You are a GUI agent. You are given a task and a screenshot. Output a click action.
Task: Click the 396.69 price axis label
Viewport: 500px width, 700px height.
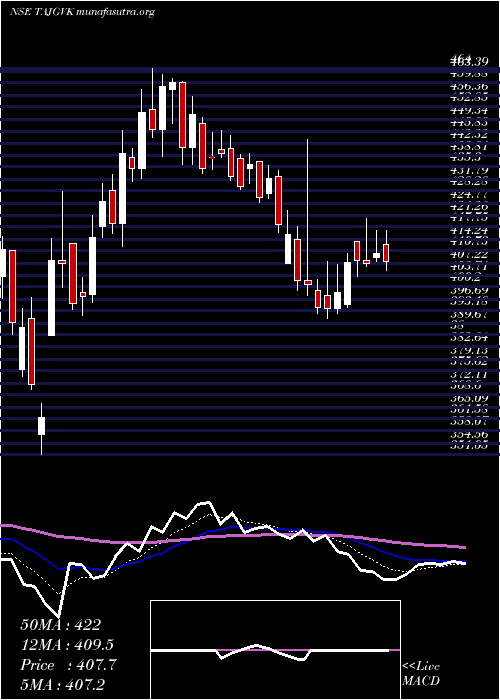[x=470, y=291]
